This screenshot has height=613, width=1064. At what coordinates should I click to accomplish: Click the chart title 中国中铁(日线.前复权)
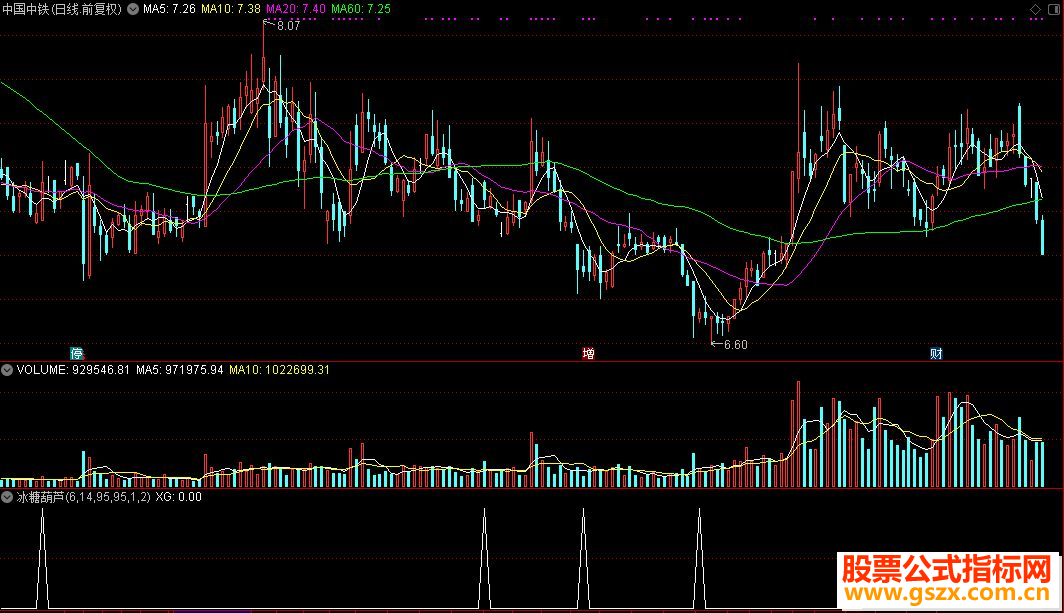(x=62, y=9)
